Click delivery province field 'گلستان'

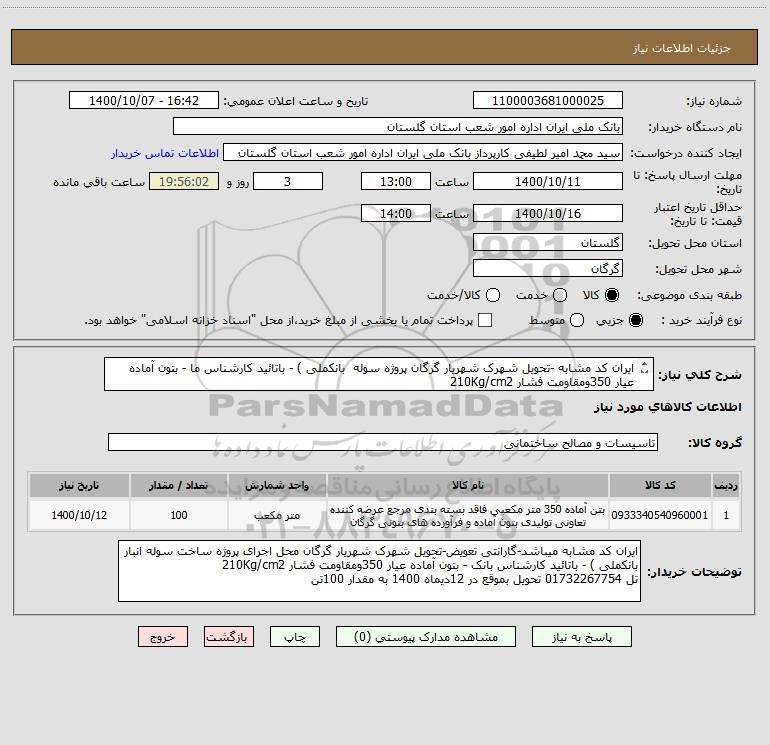pyautogui.click(x=548, y=242)
